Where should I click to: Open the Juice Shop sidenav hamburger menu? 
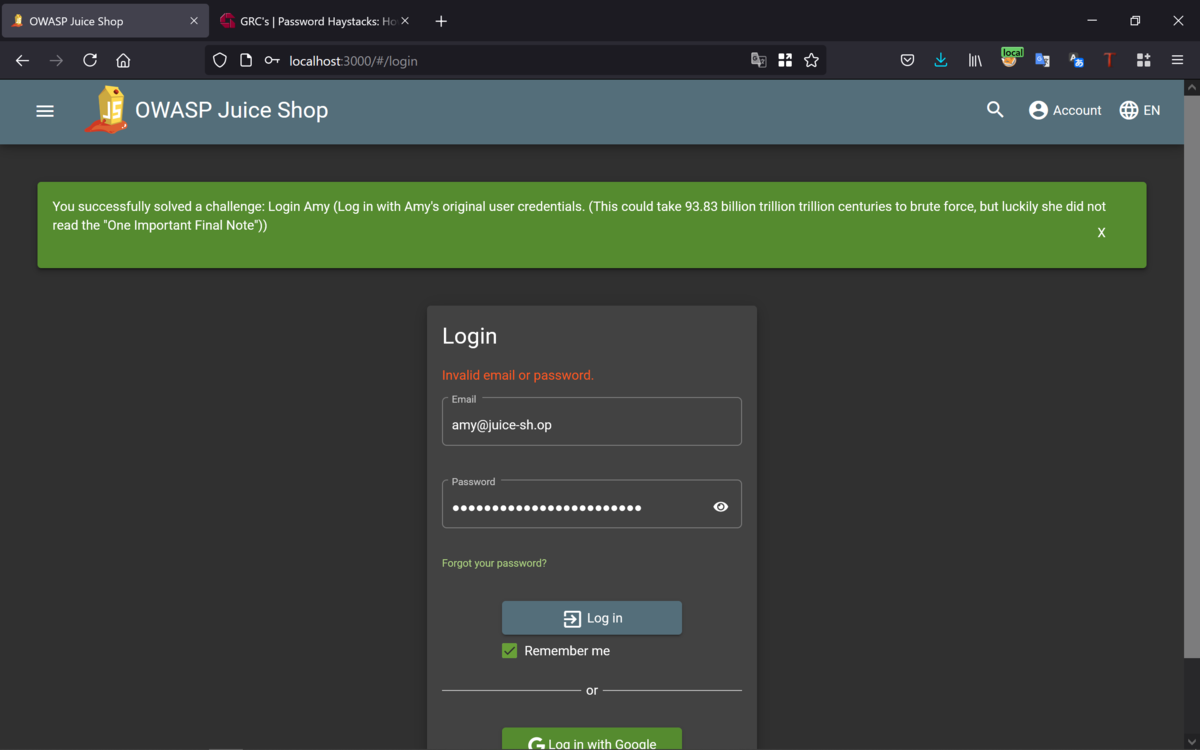(x=45, y=111)
